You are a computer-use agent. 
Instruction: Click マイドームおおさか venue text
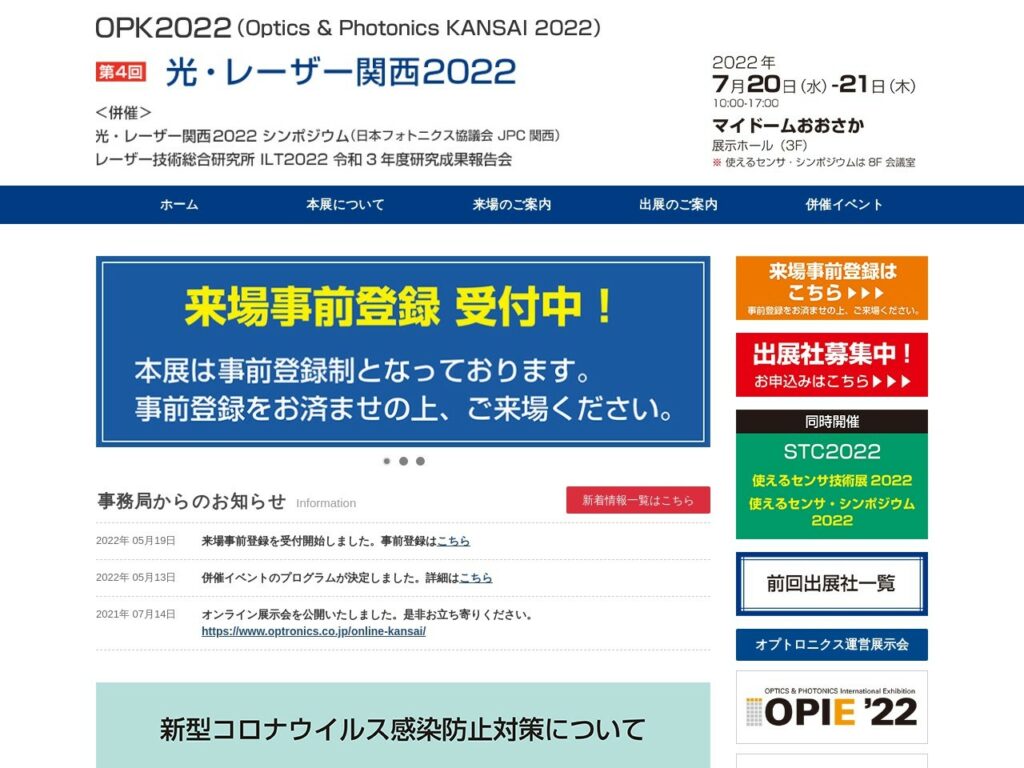coord(788,125)
